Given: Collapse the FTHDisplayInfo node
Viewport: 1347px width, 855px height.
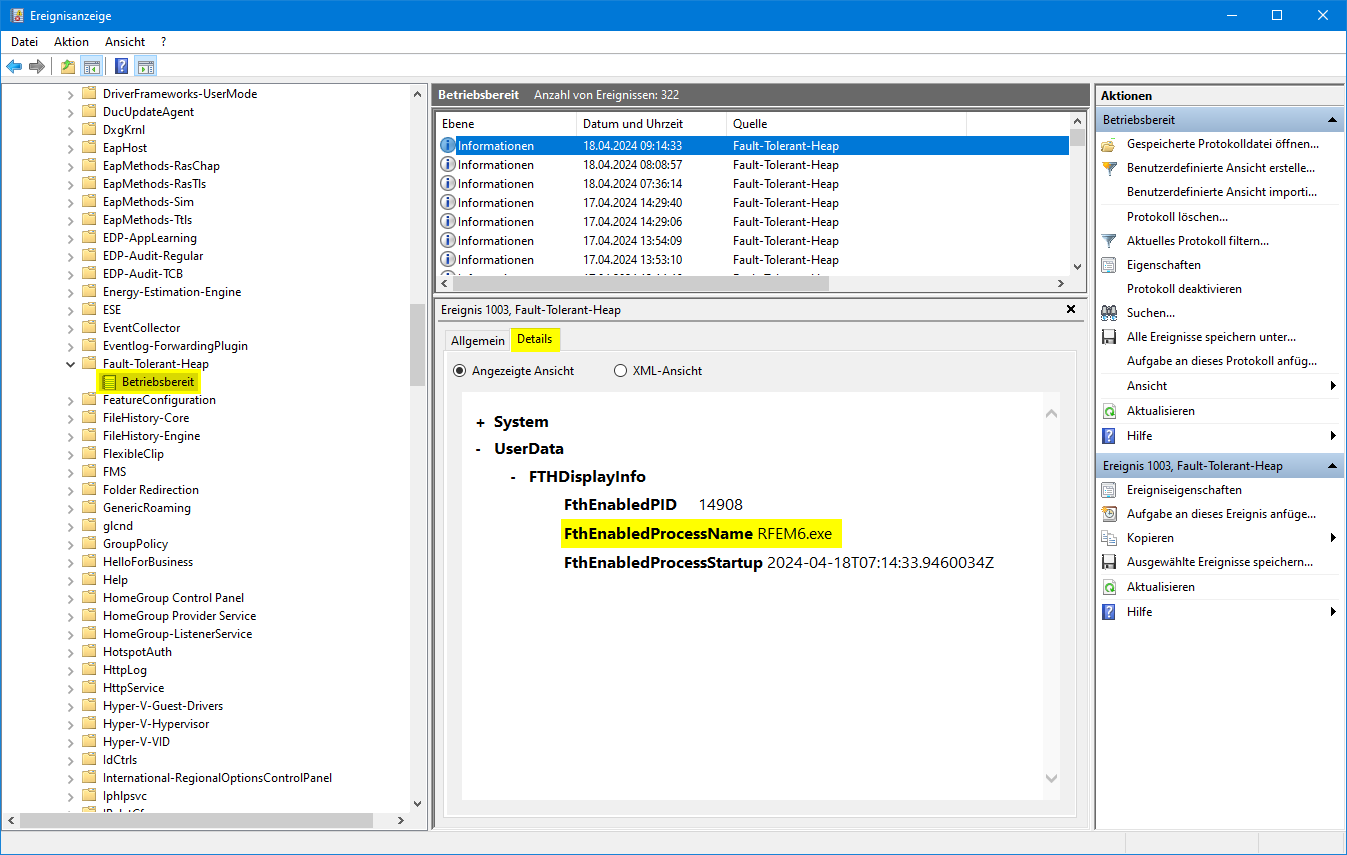Looking at the screenshot, I should [514, 478].
